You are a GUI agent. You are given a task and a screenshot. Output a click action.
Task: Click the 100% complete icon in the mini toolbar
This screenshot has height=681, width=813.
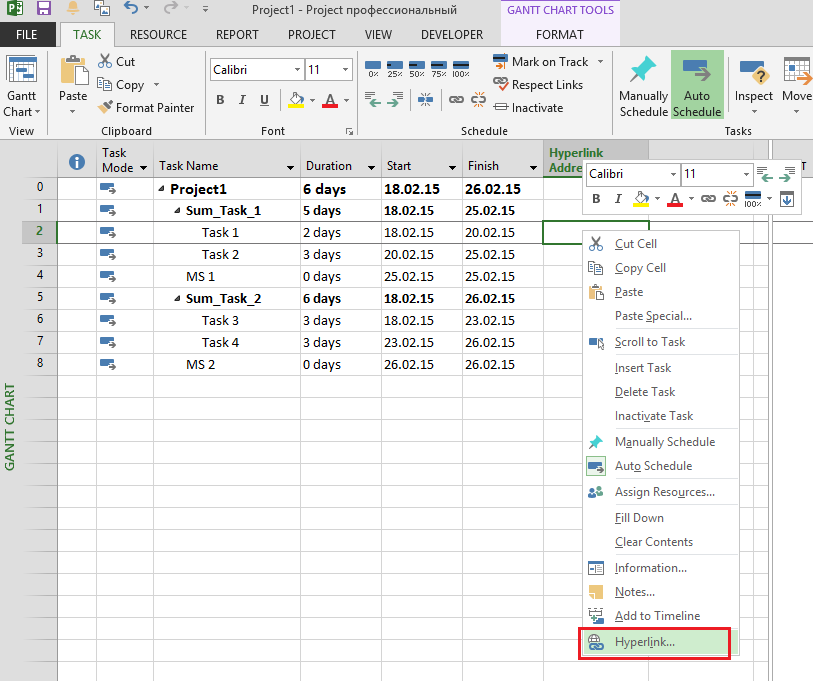[753, 198]
